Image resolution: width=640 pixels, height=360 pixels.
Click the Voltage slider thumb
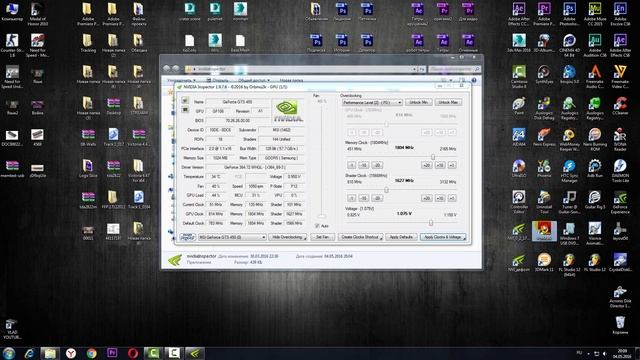coord(431,223)
